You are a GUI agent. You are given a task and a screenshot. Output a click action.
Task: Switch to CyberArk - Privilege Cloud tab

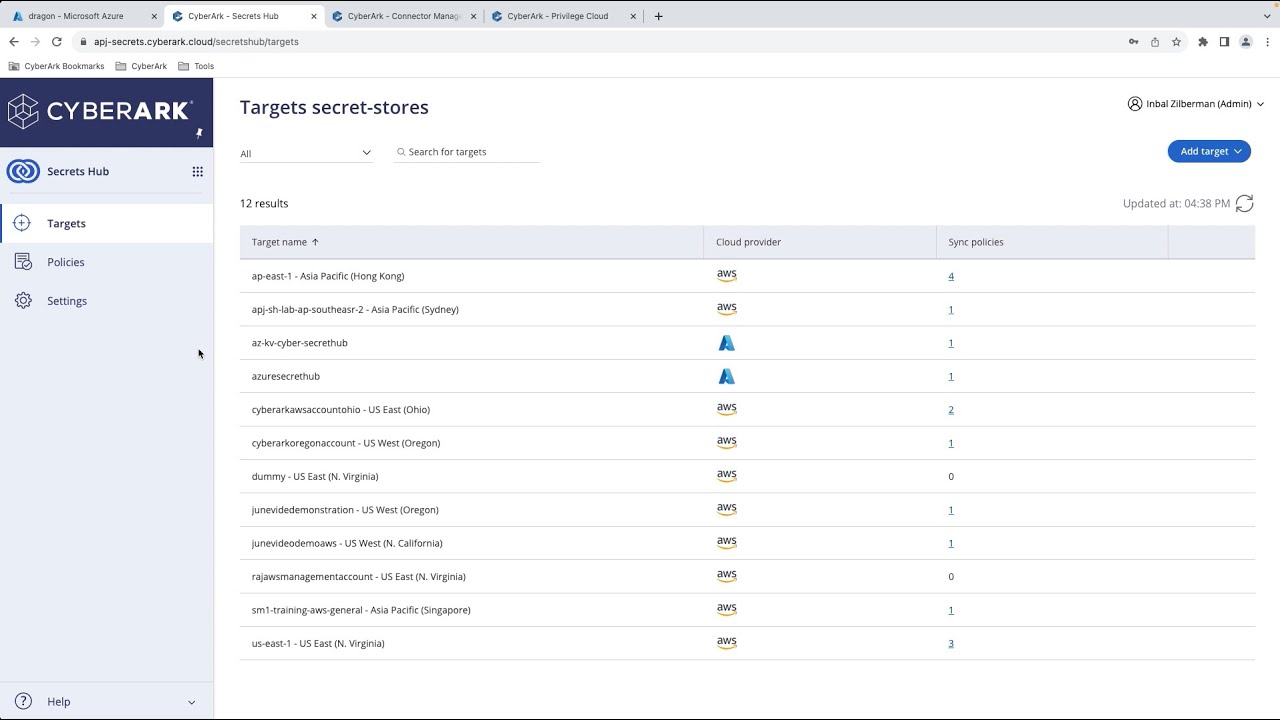[563, 16]
